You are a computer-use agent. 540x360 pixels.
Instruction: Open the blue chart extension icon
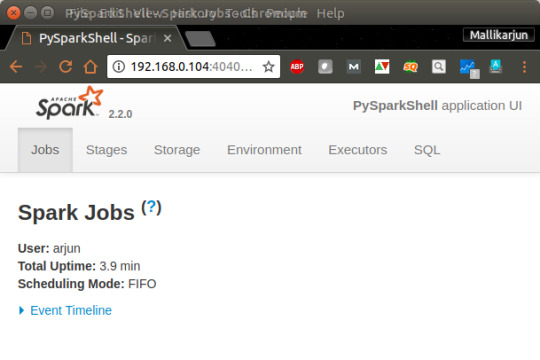(469, 68)
